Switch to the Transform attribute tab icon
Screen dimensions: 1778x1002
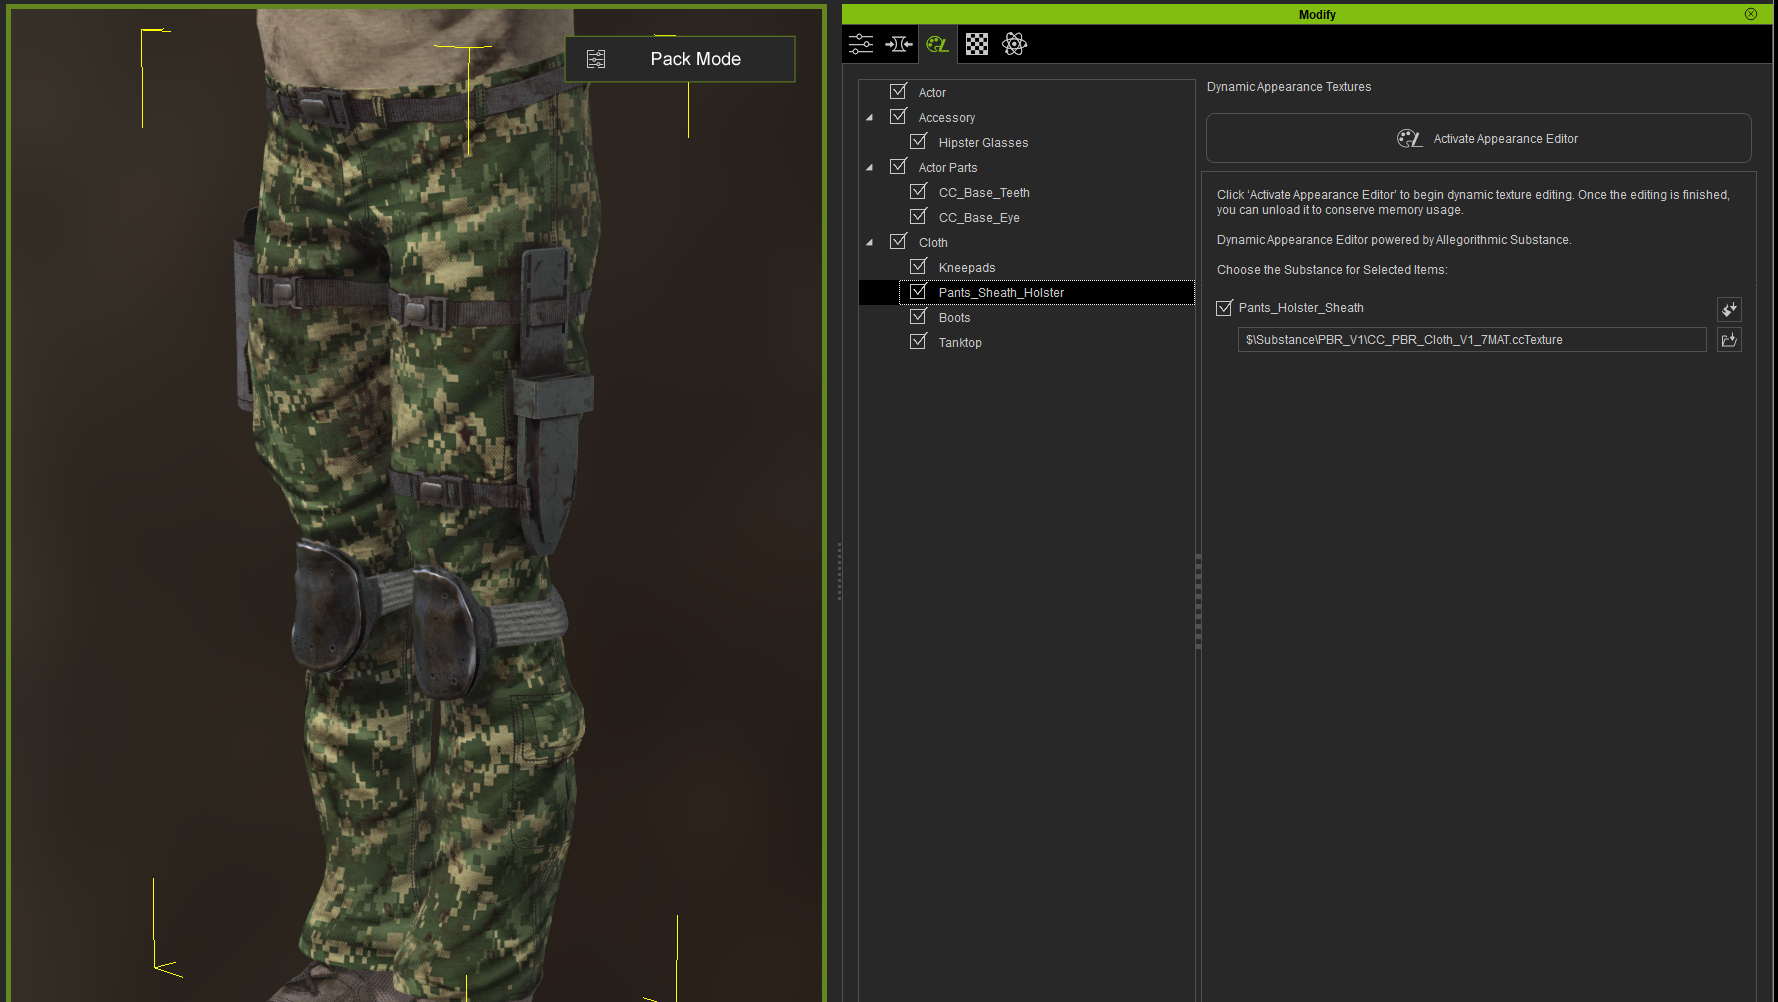click(x=899, y=44)
